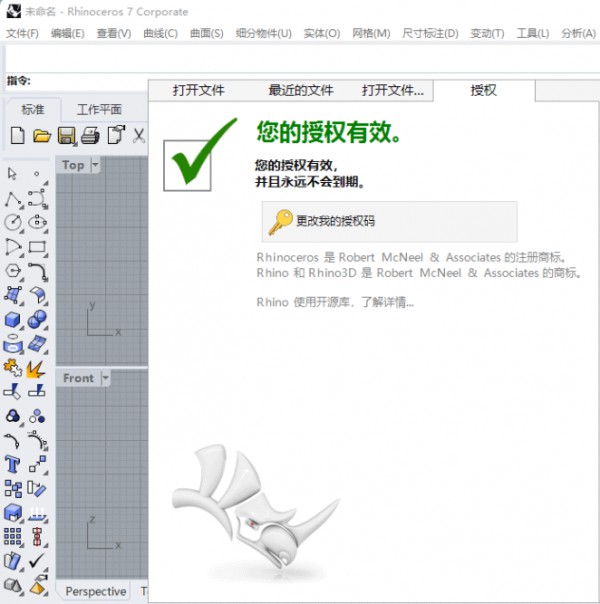Select the arrow pointer selection tool
The image size is (600, 604).
point(12,174)
